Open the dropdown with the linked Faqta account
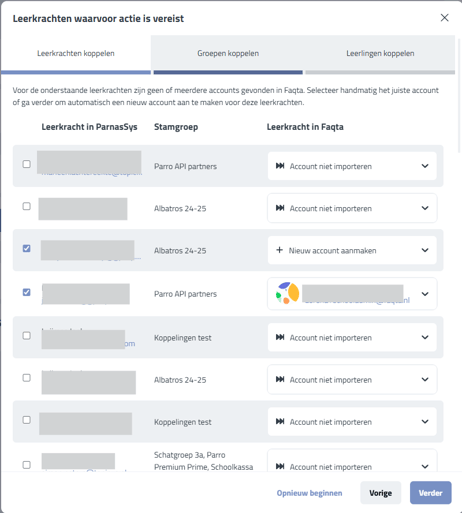 click(352, 294)
